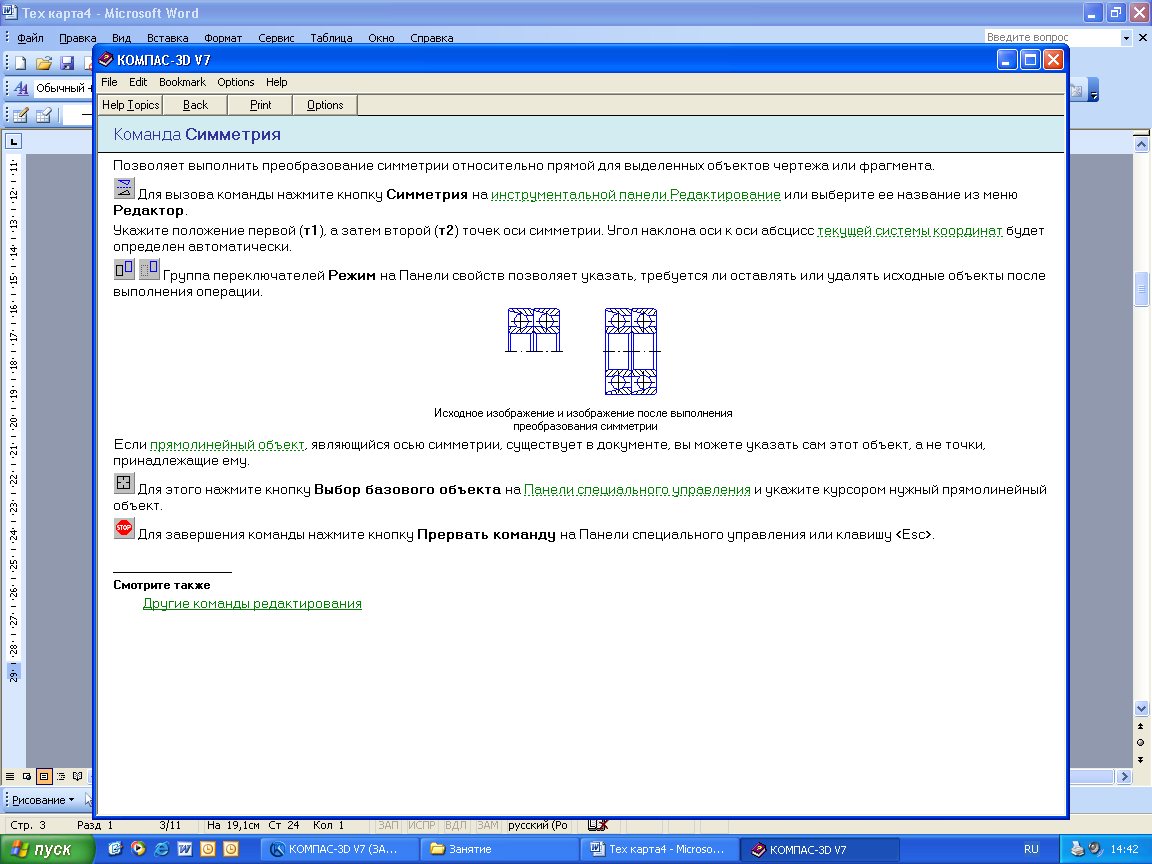Click the New document icon in Word
Screen dimensions: 1152x864
click(x=21, y=63)
